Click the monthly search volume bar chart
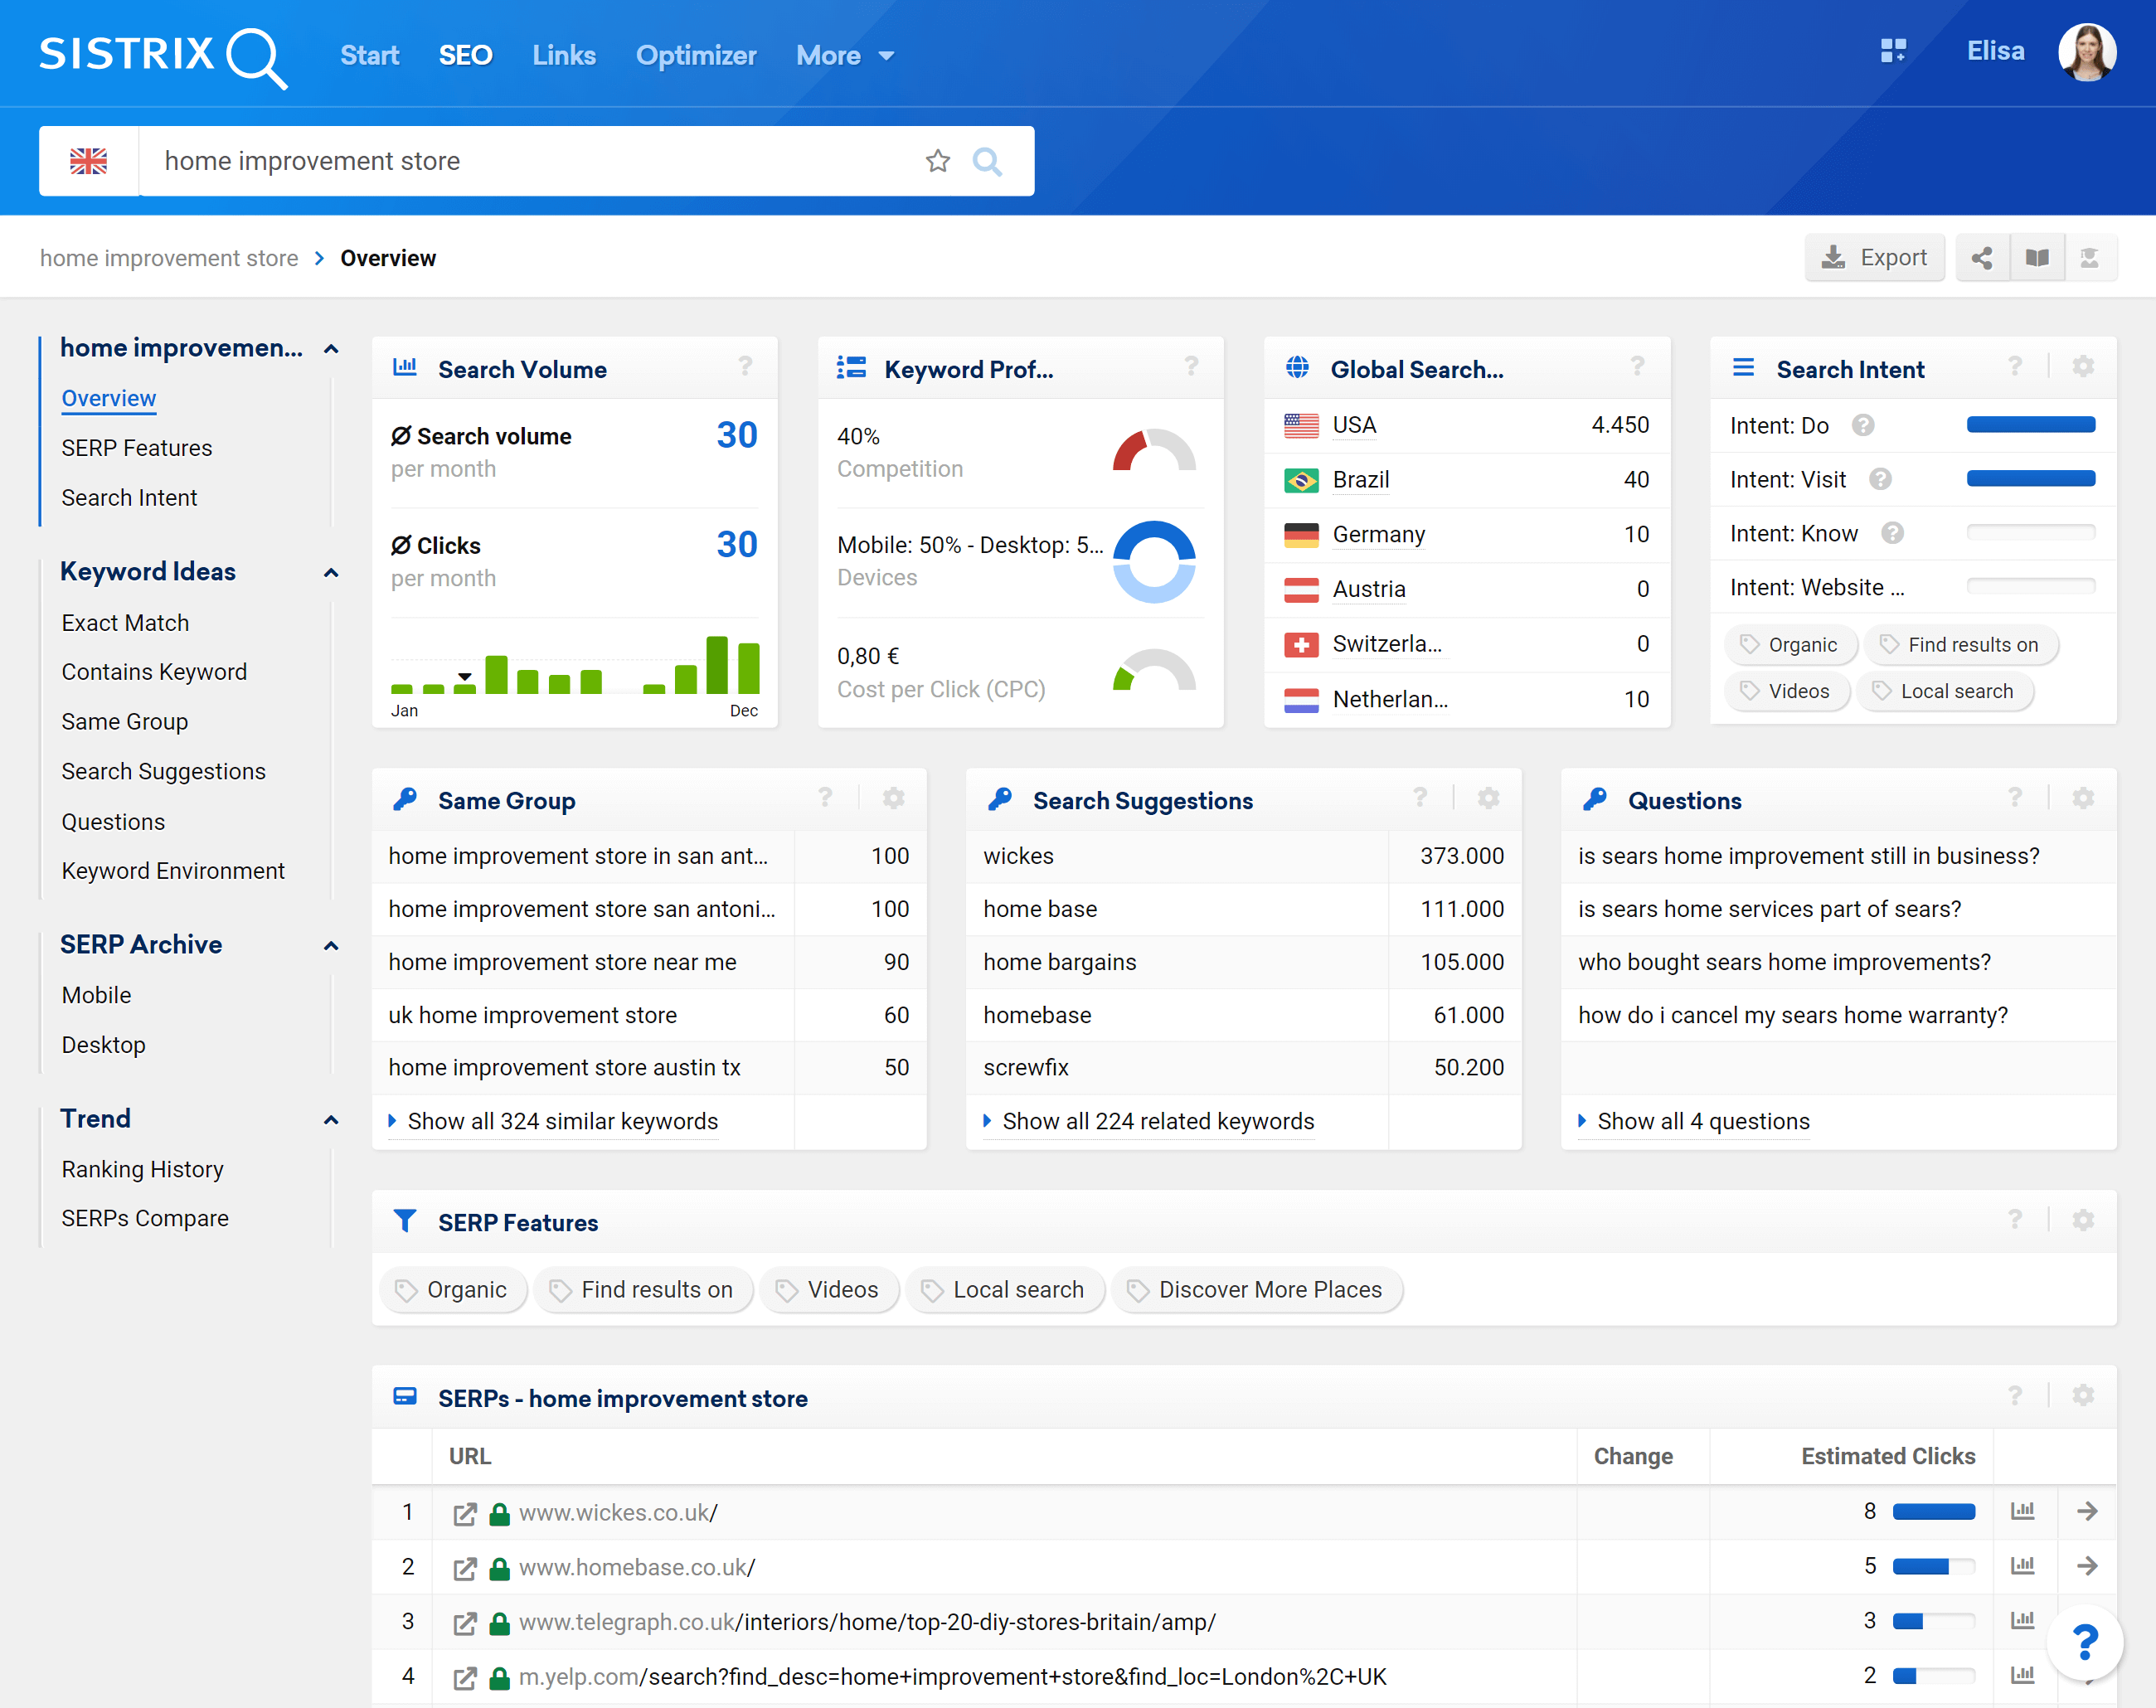This screenshot has height=1708, width=2156. point(575,664)
